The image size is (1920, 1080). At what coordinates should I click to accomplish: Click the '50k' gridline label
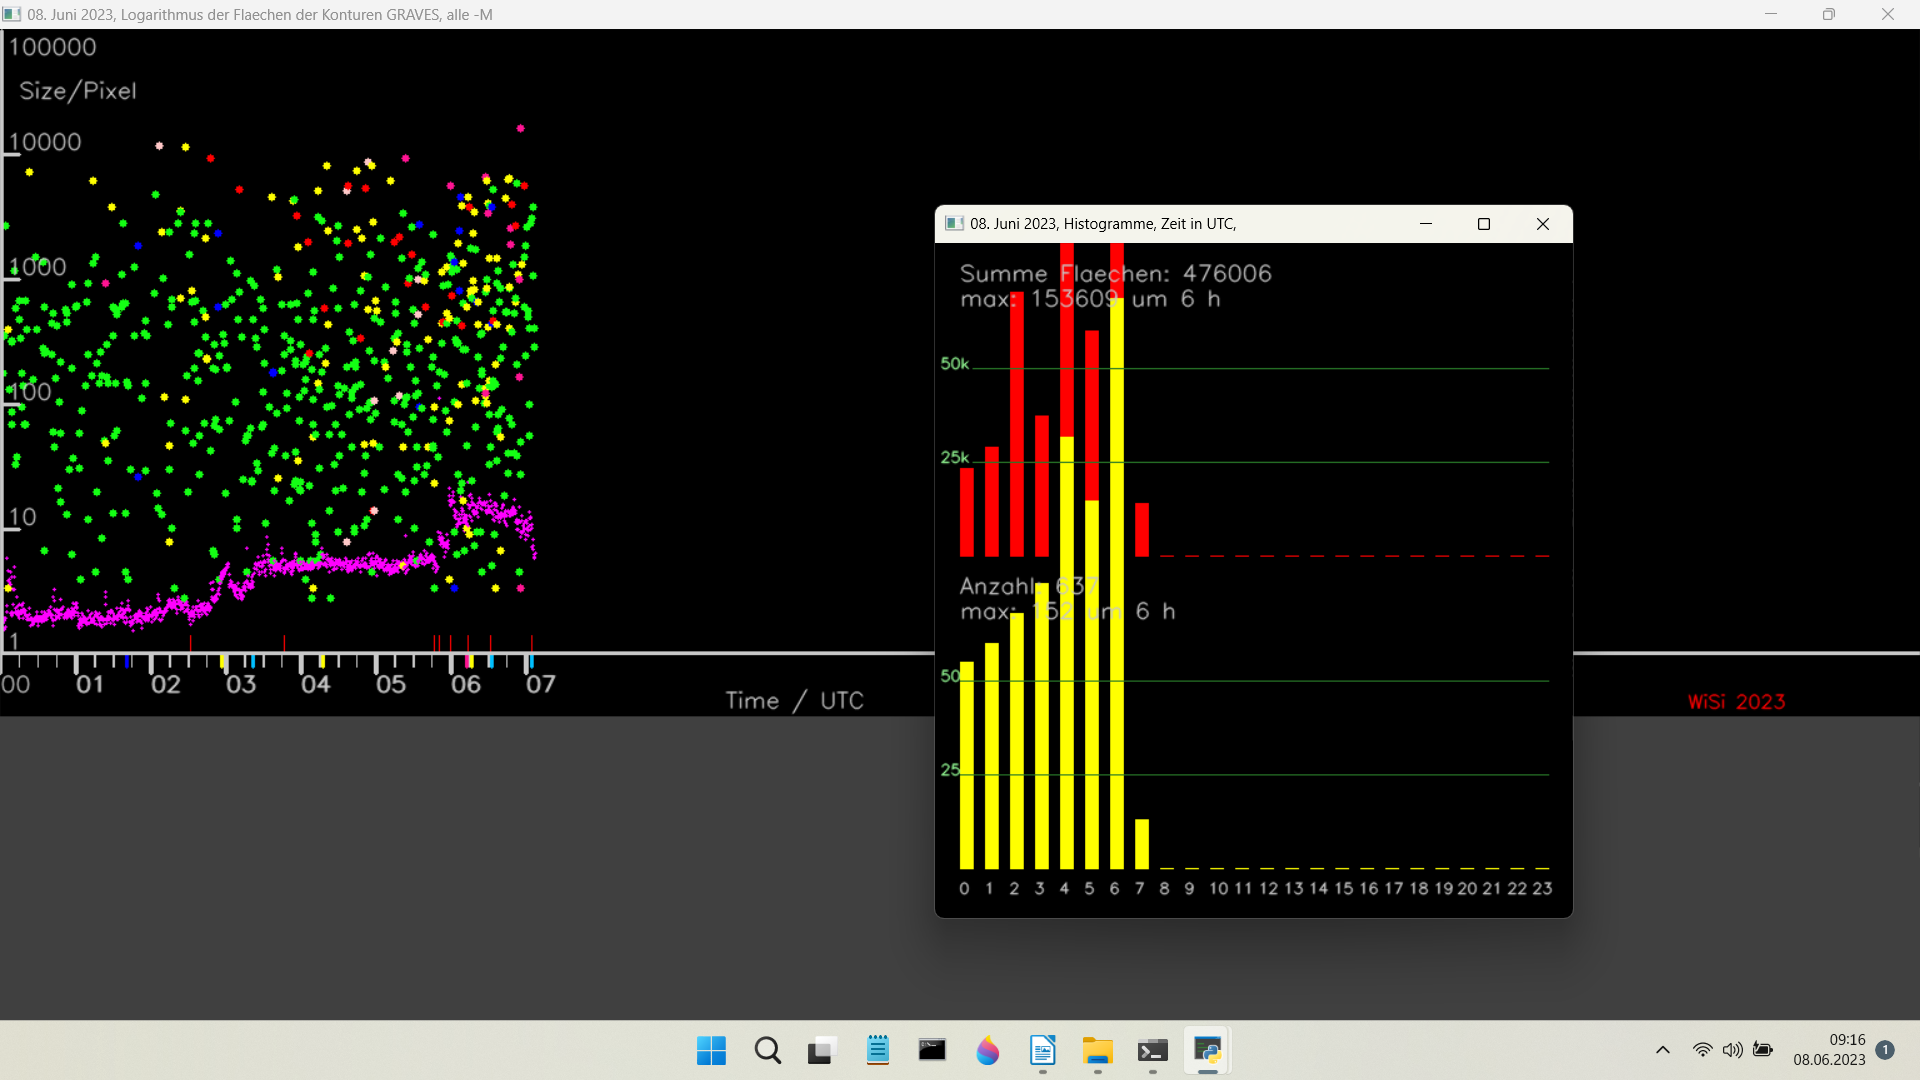click(x=954, y=364)
